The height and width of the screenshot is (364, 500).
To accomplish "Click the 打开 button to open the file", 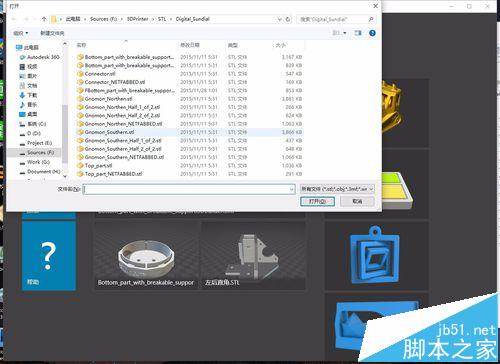I will click(317, 201).
